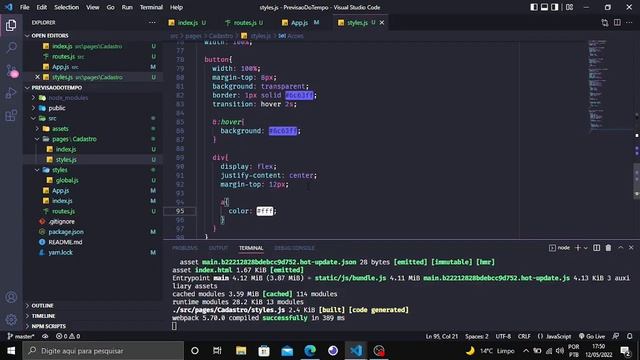Click the #fff color value on line 95
This screenshot has height=360, width=640.
point(264,211)
